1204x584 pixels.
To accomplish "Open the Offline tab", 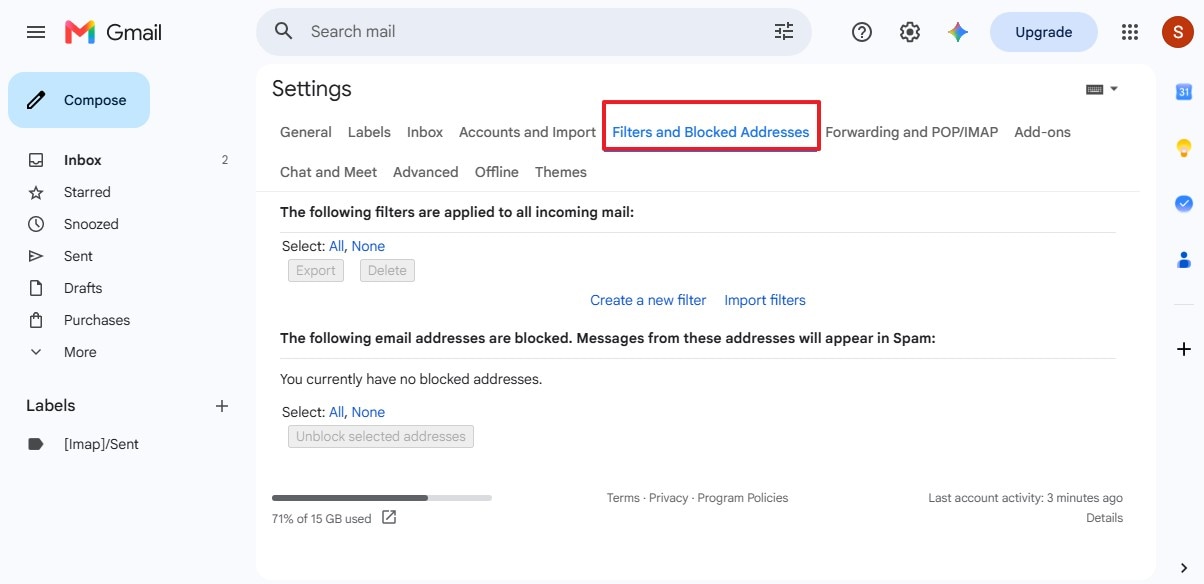I will coord(497,172).
